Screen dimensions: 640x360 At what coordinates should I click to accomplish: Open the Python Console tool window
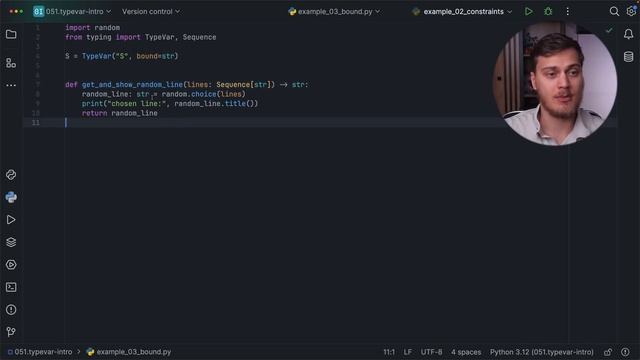11,197
